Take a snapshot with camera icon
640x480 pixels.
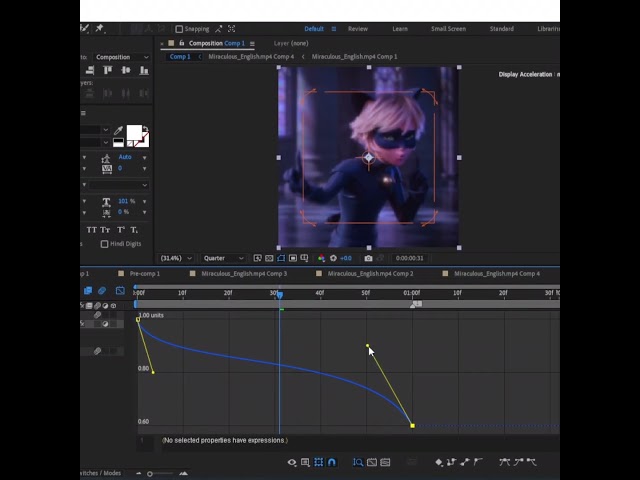point(368,258)
